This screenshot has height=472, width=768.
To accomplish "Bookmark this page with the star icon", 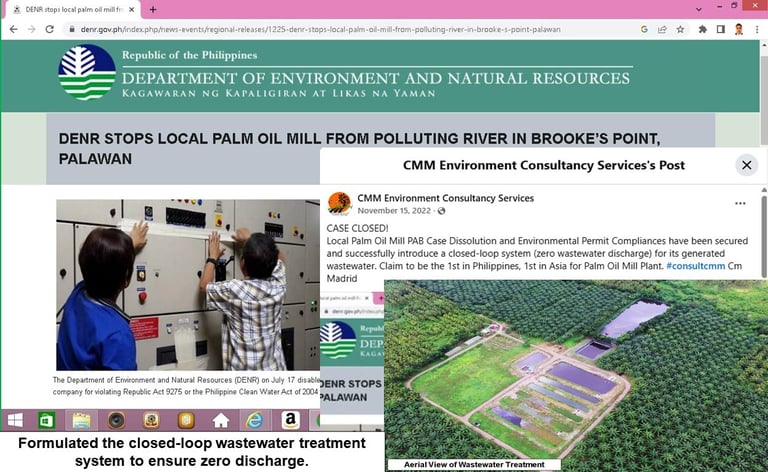I will [x=680, y=29].
